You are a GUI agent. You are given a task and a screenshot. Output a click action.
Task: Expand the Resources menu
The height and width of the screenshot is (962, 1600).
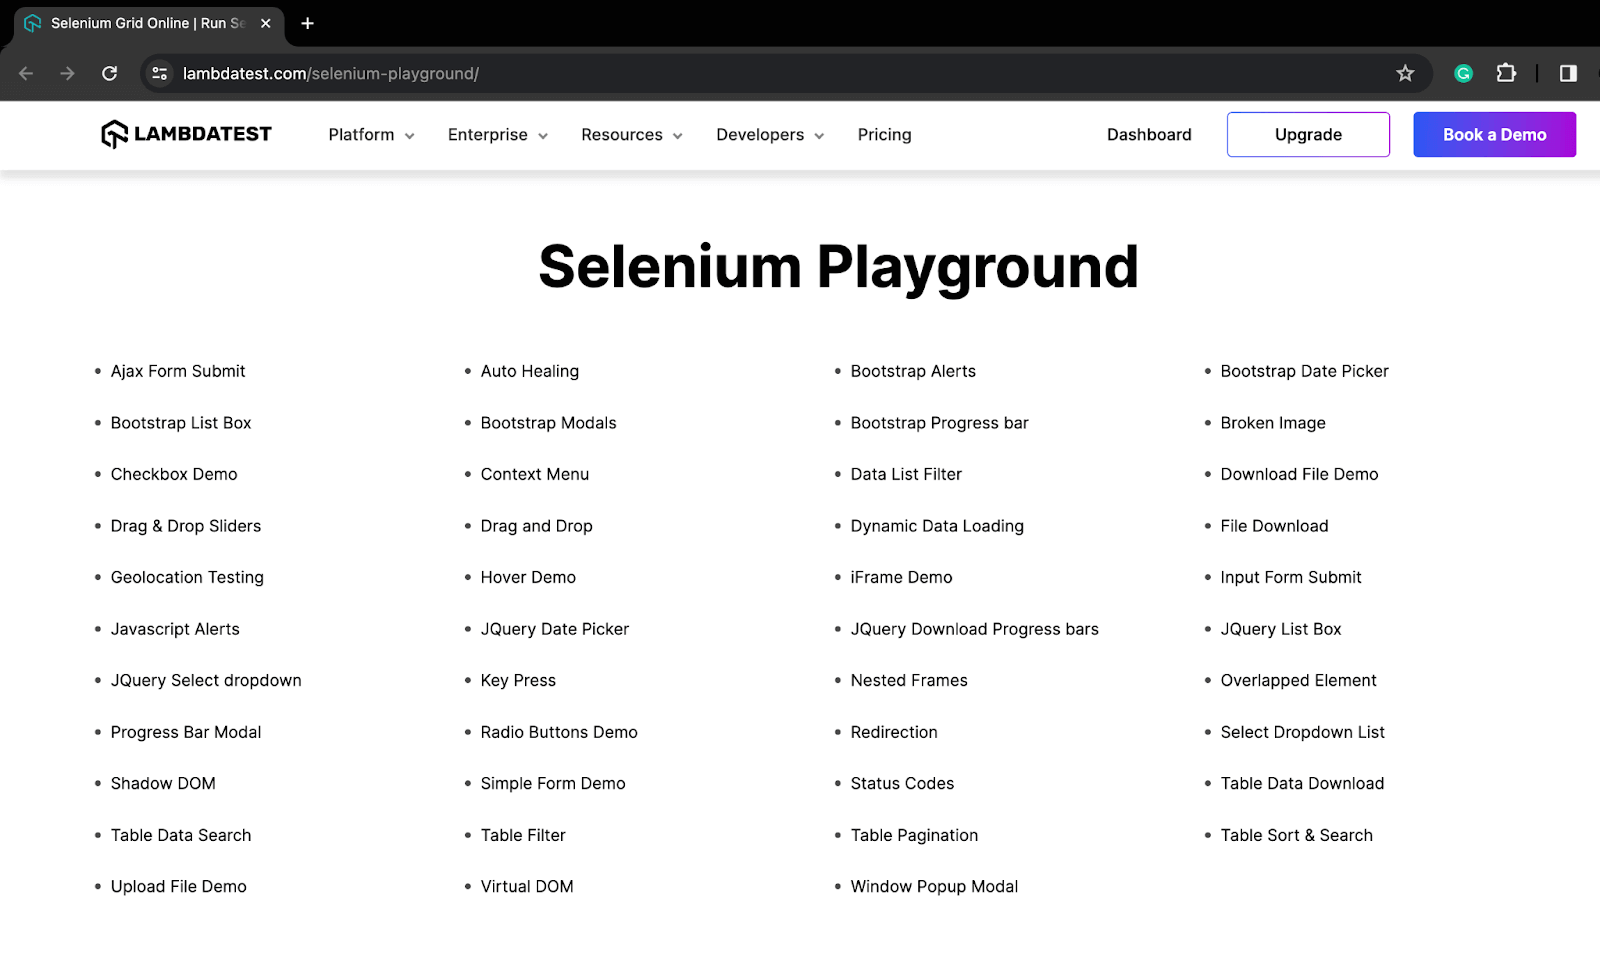click(632, 135)
